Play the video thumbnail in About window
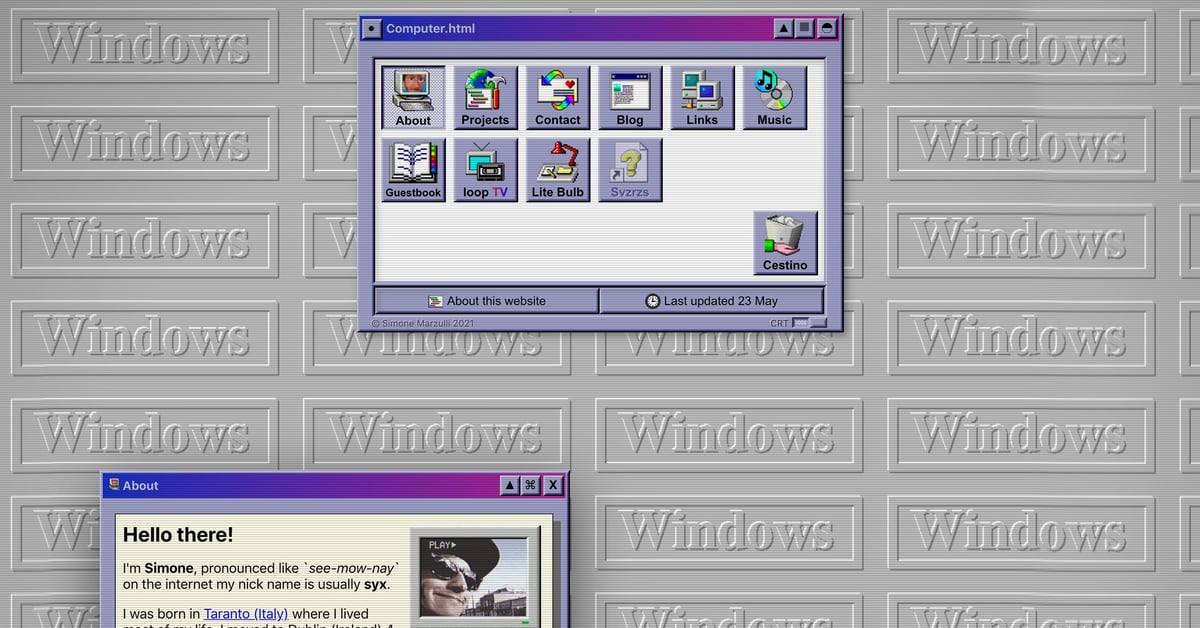Screen dimensions: 1200x628 point(475,578)
